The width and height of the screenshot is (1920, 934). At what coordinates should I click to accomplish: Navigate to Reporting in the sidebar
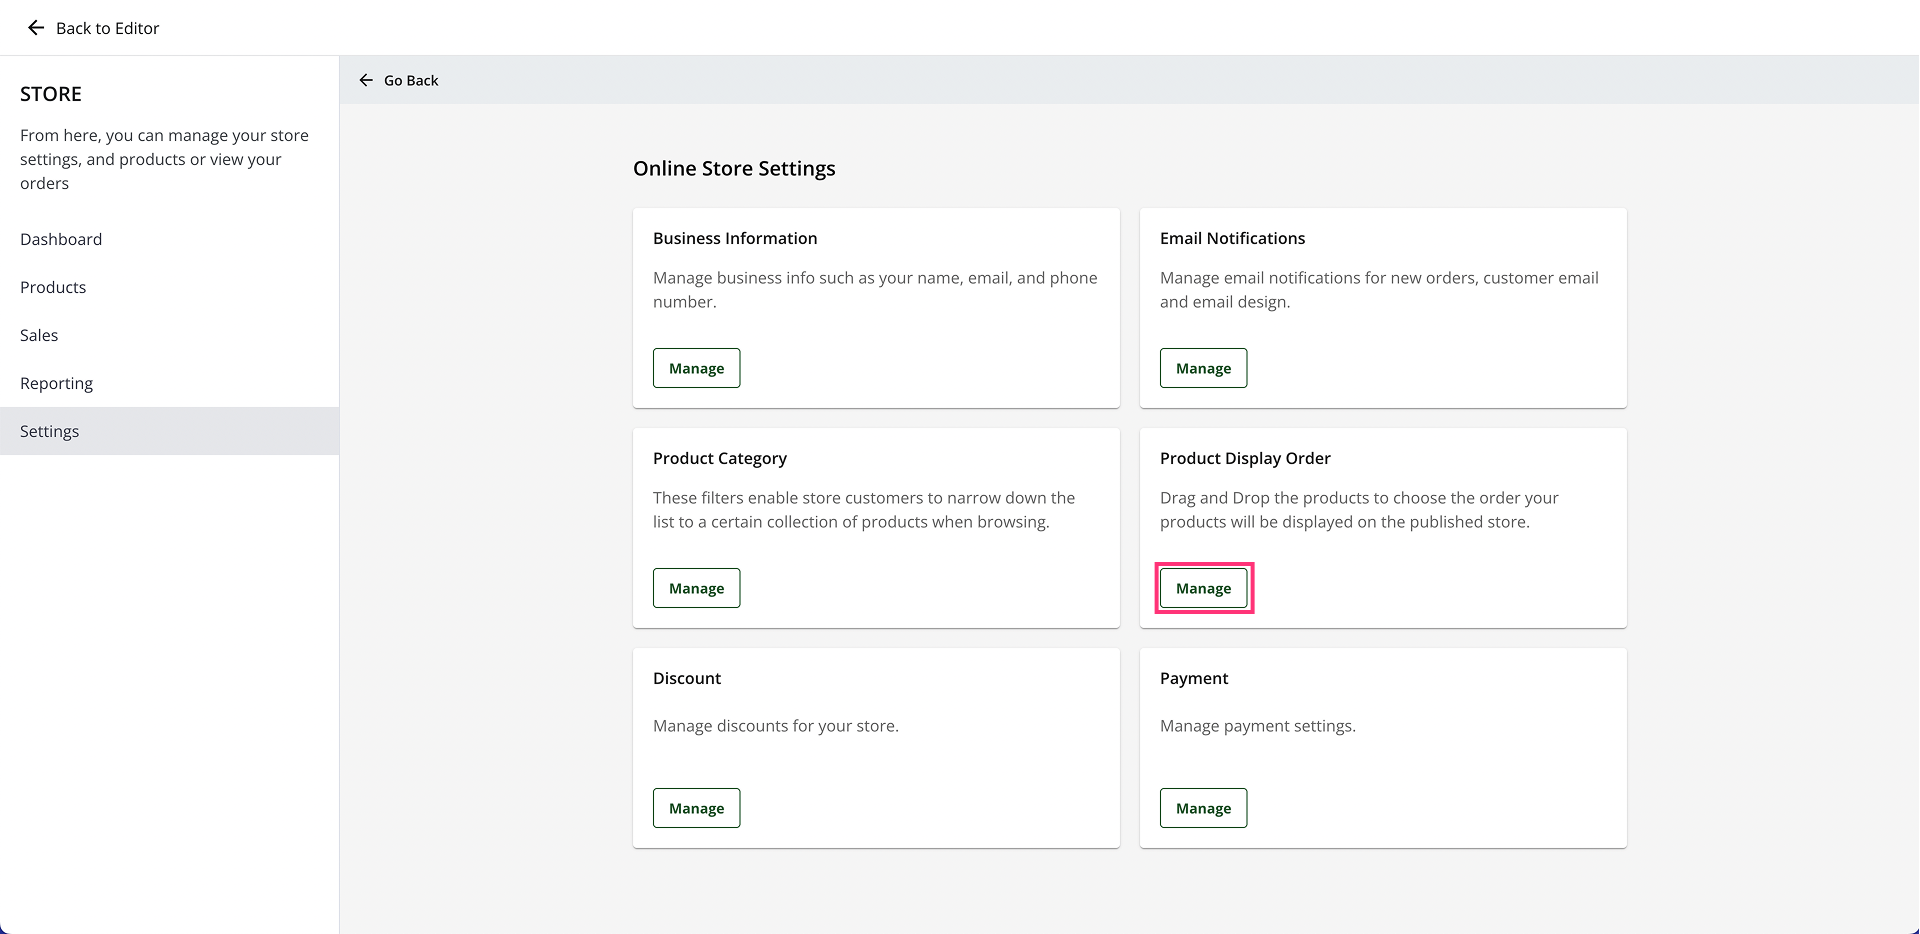[x=56, y=383]
